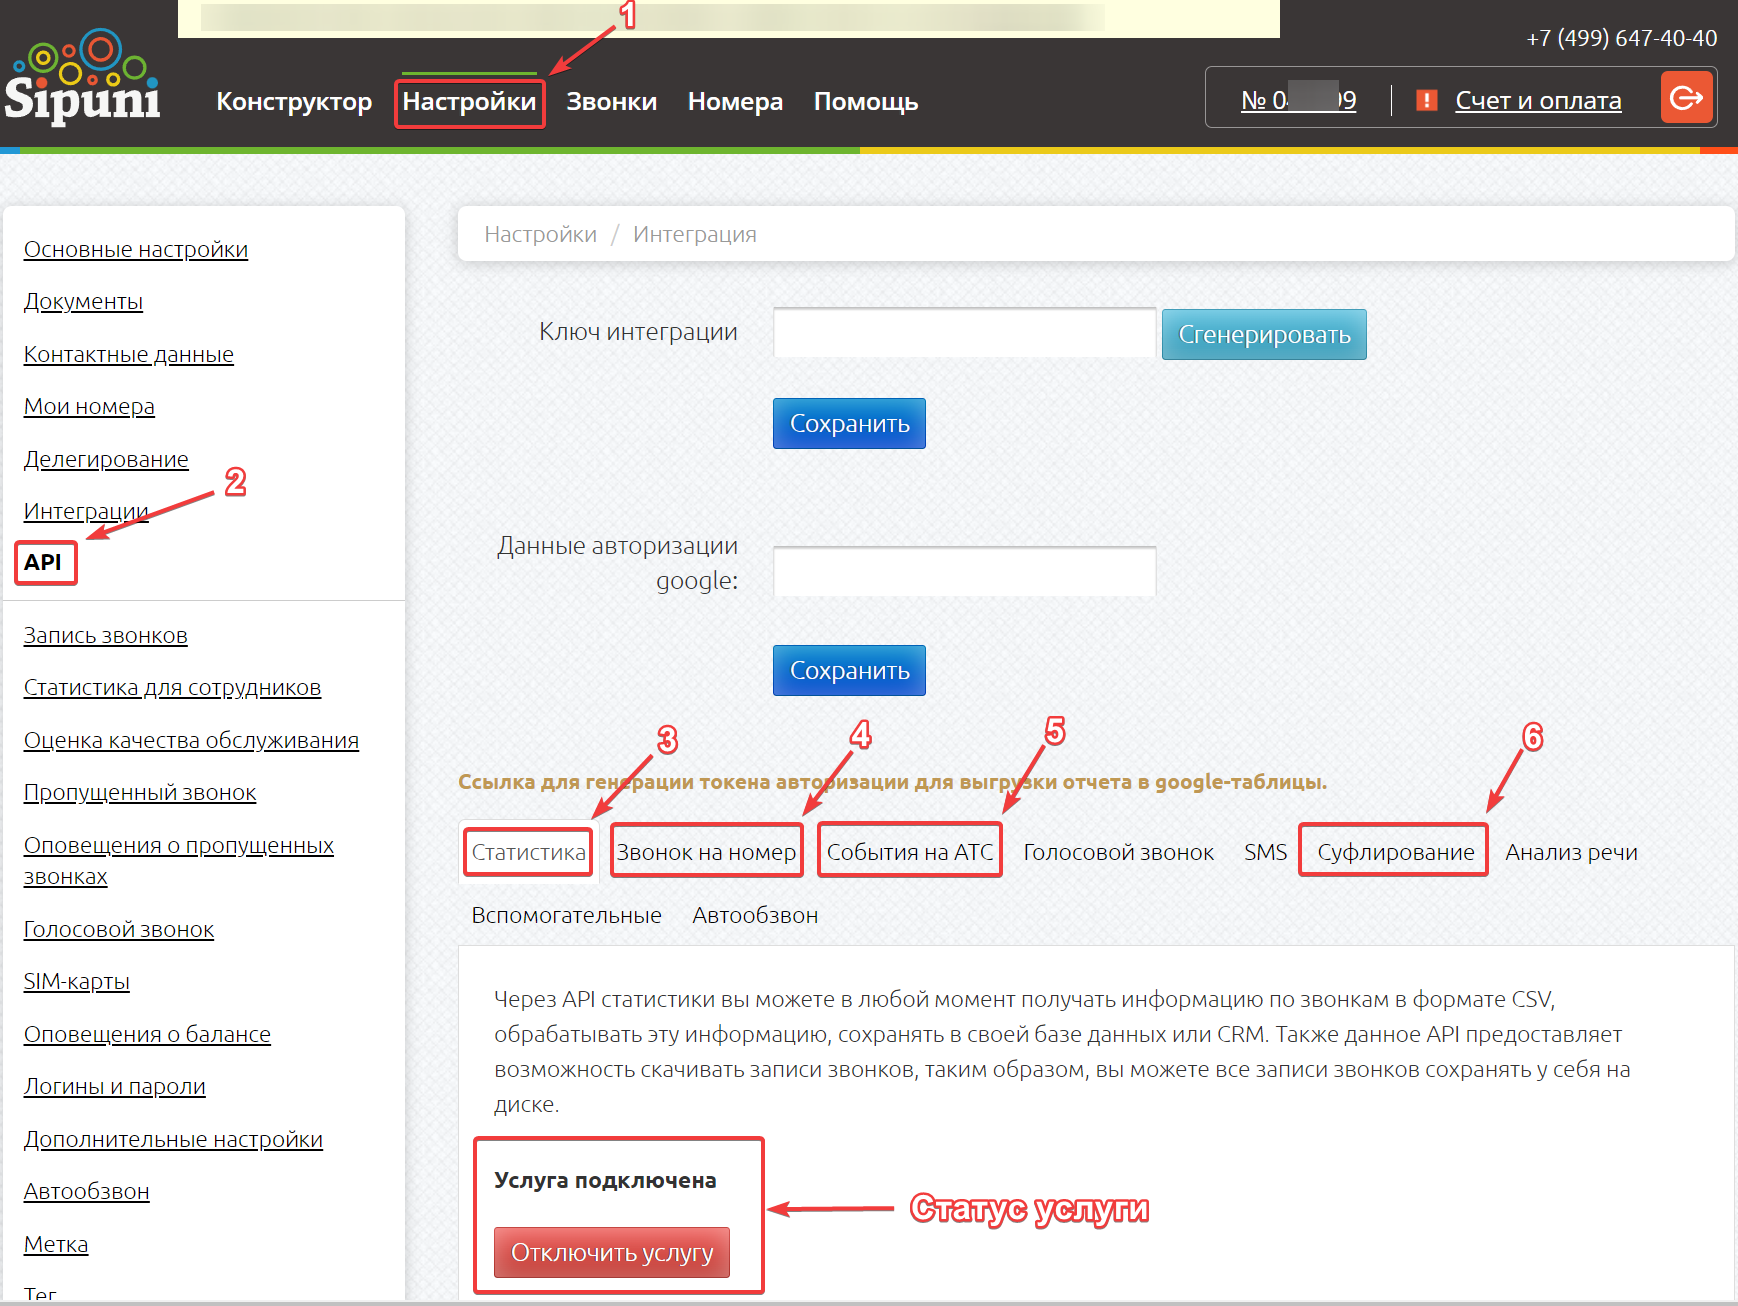This screenshot has width=1738, height=1306.
Task: Switch to the События на АТС tab
Action: click(x=910, y=852)
